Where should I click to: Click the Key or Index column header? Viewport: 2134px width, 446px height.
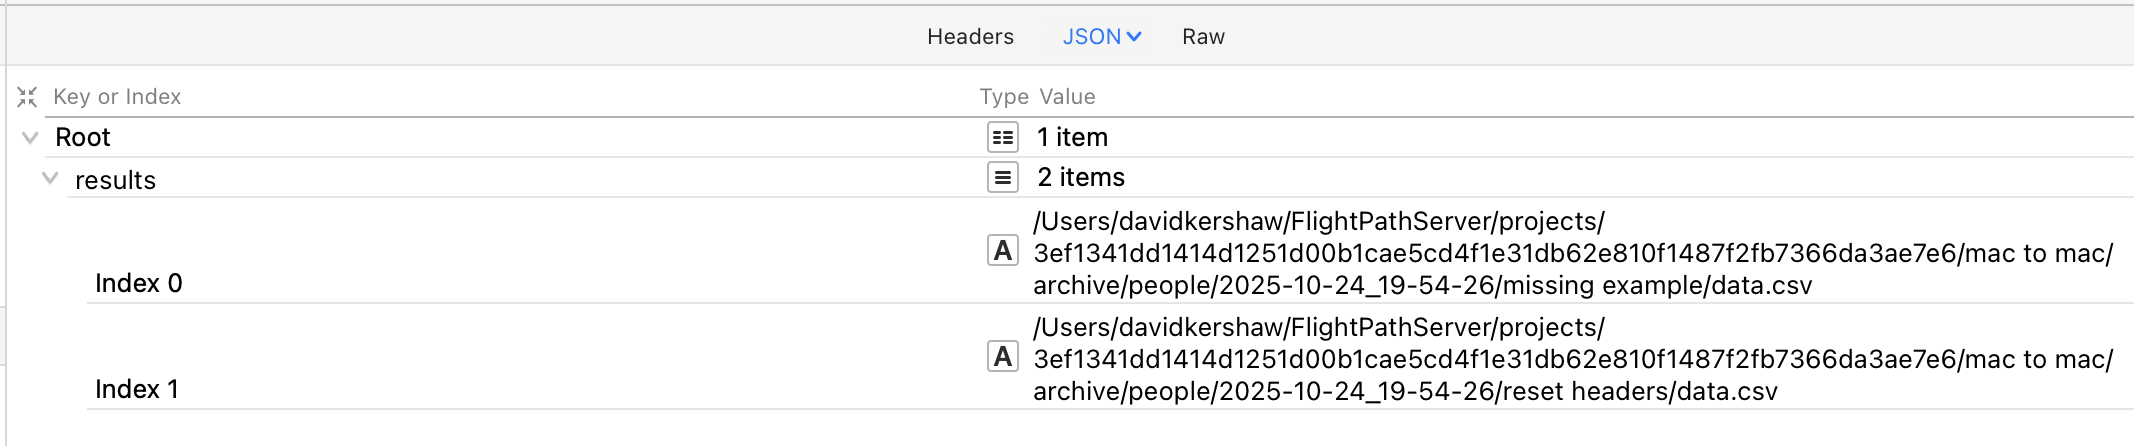coord(117,97)
